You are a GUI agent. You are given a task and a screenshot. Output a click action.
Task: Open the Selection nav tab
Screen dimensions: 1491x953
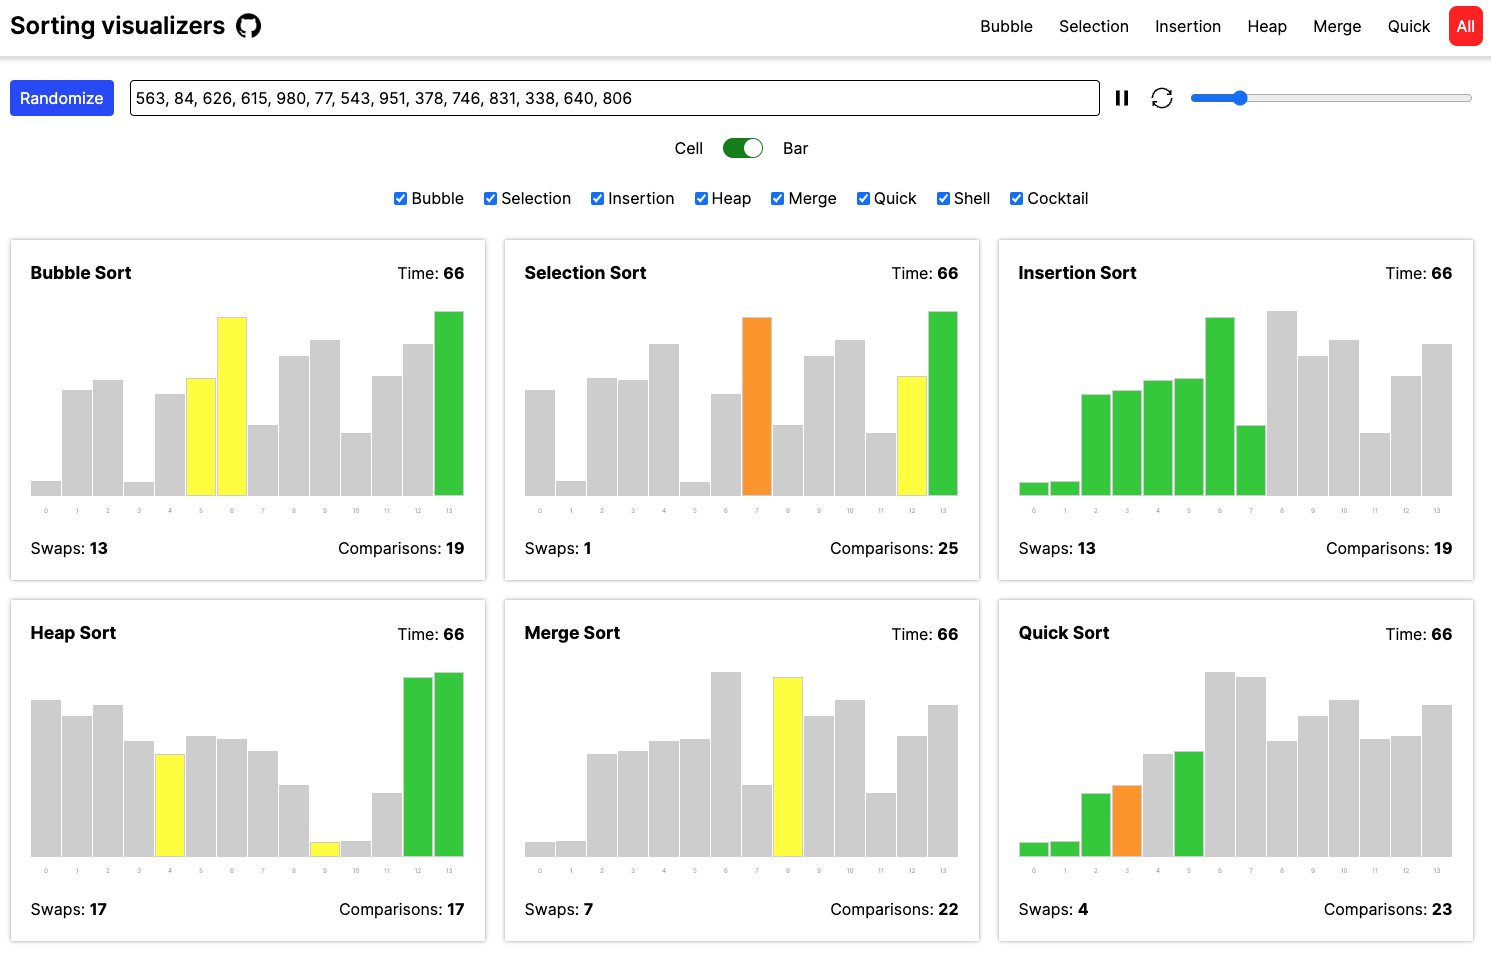point(1094,27)
